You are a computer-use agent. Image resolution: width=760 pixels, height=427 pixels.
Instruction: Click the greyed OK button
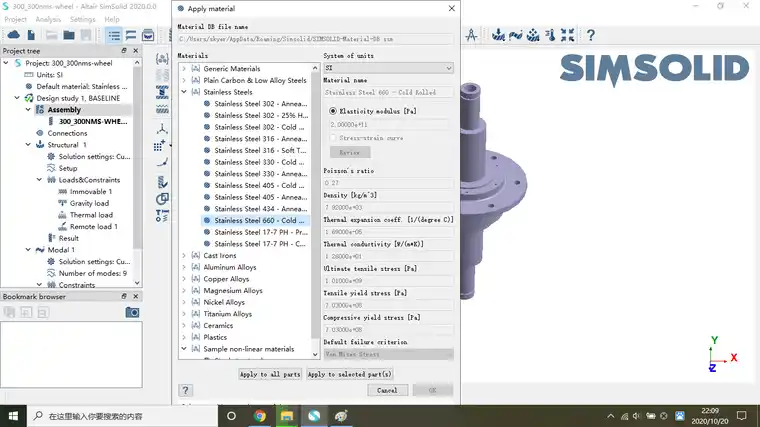tap(433, 390)
